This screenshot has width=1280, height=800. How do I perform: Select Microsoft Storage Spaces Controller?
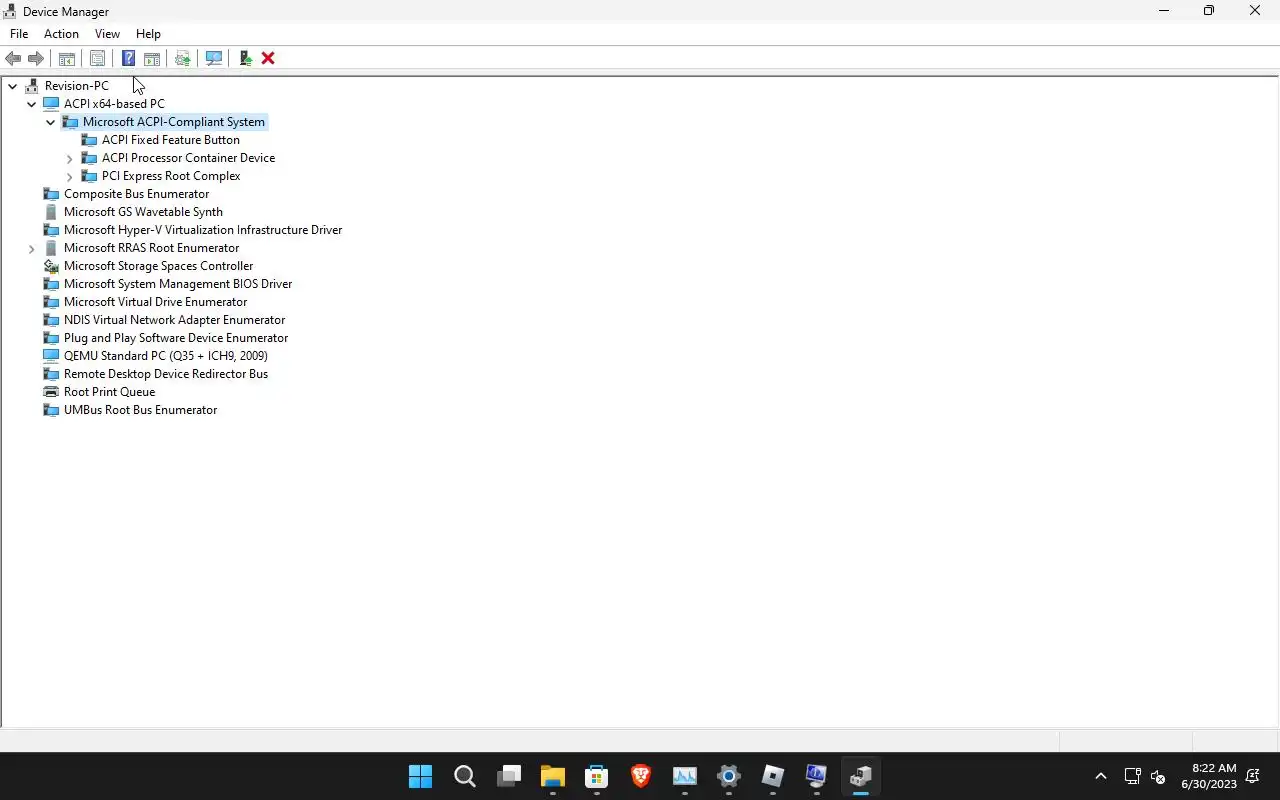click(158, 266)
